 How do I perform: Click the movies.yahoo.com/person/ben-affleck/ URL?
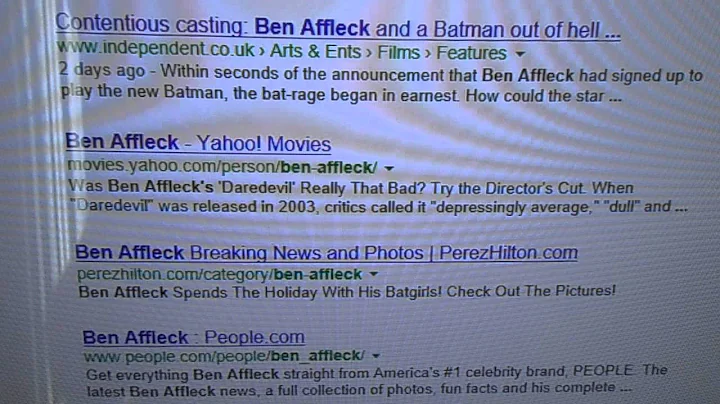pos(223,166)
